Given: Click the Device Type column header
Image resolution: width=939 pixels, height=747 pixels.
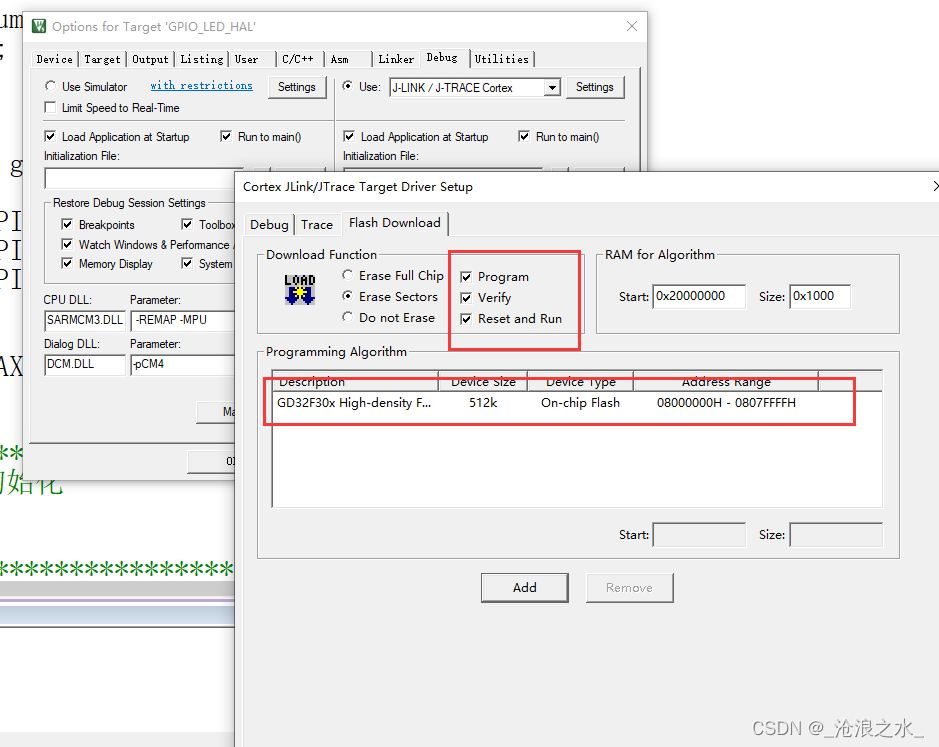Looking at the screenshot, I should click(580, 382).
